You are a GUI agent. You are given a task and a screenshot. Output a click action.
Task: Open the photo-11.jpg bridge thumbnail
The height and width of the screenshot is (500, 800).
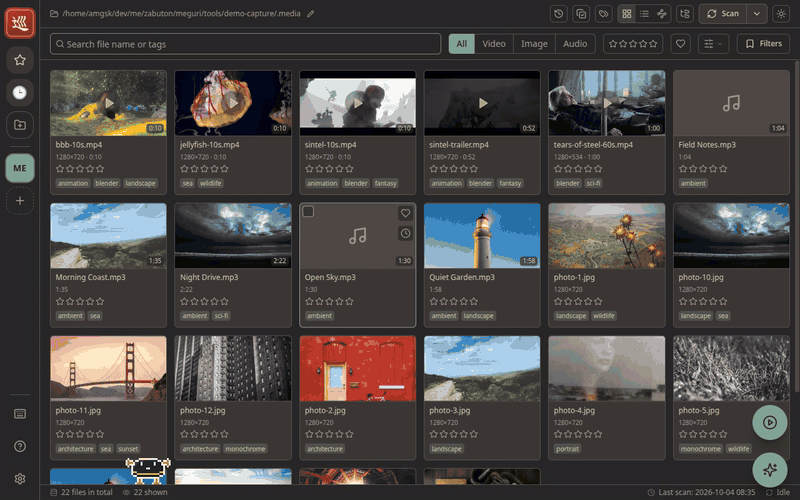click(x=108, y=368)
